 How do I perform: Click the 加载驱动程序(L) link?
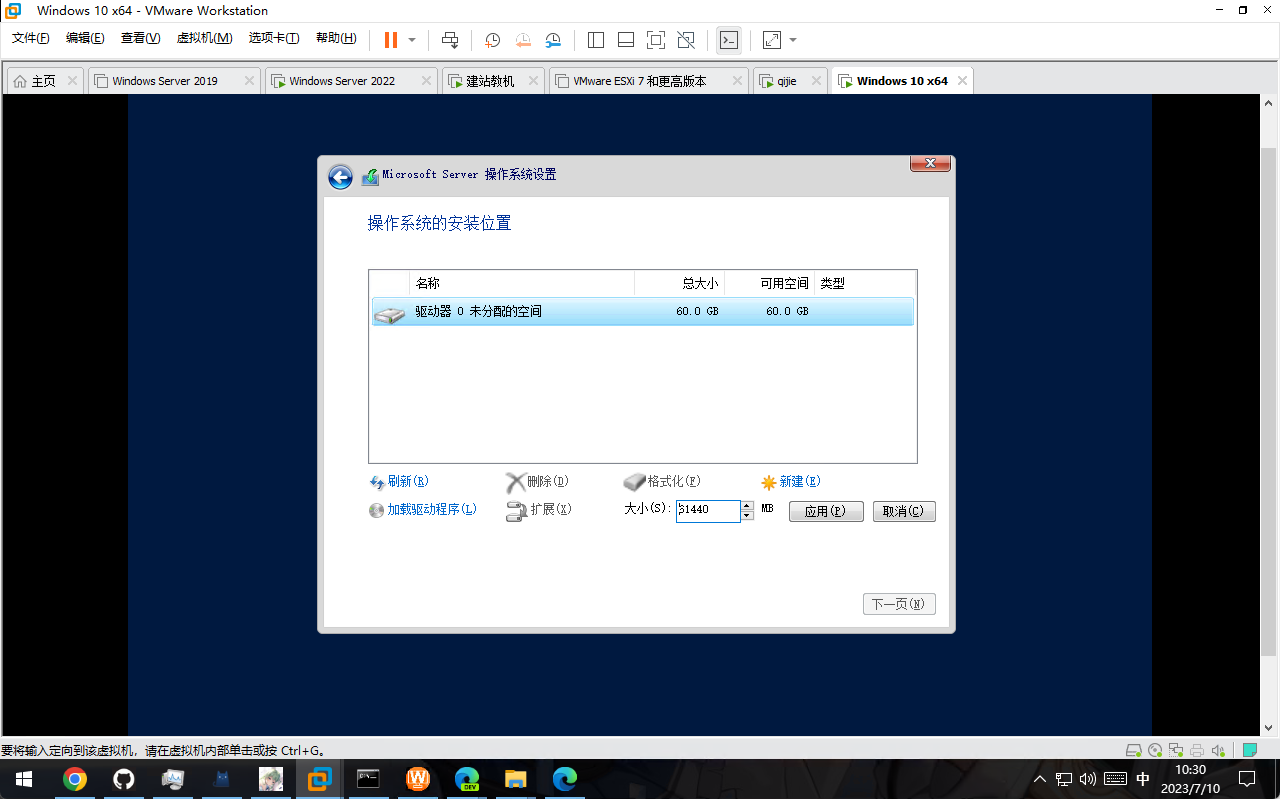423,510
